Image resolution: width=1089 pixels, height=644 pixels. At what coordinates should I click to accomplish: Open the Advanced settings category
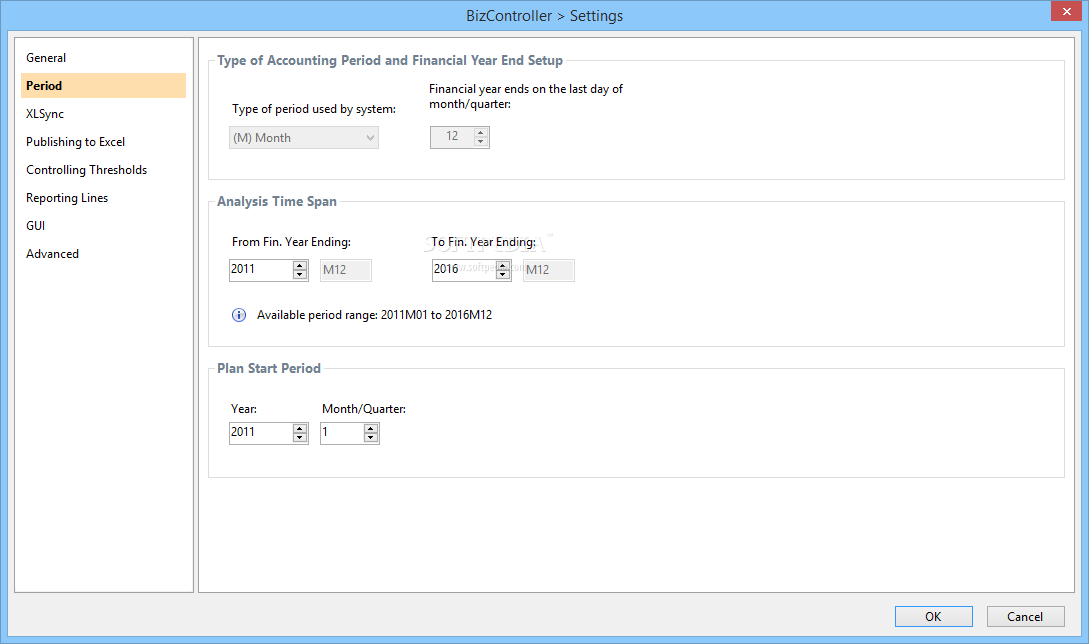tap(103, 254)
